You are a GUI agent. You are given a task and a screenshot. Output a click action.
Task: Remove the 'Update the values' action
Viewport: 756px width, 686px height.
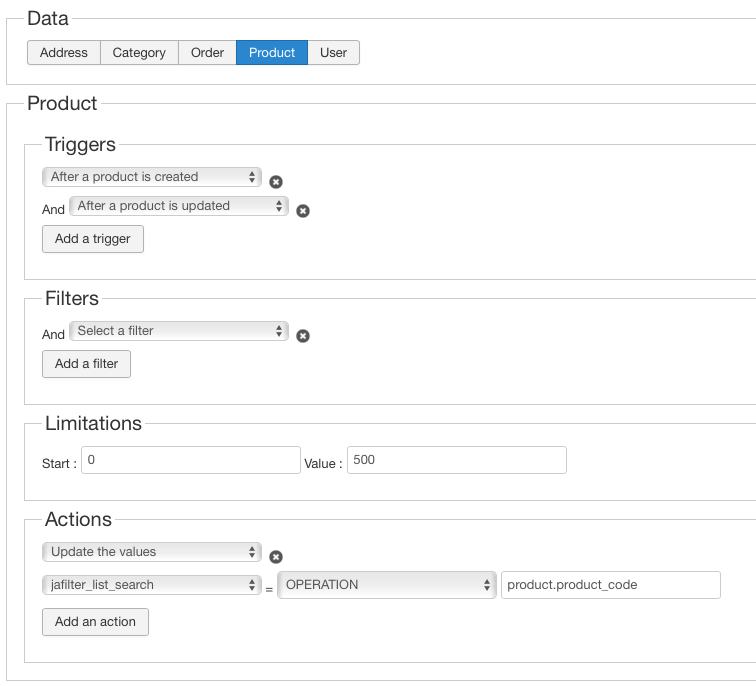point(276,557)
